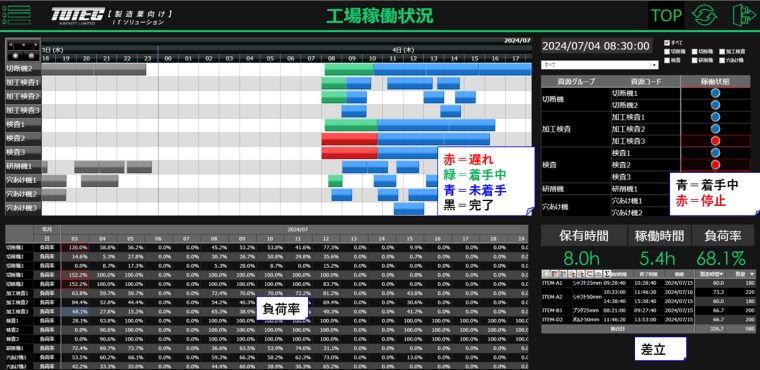
Task: Open the すべて combo box dropdown
Action: pos(654,64)
